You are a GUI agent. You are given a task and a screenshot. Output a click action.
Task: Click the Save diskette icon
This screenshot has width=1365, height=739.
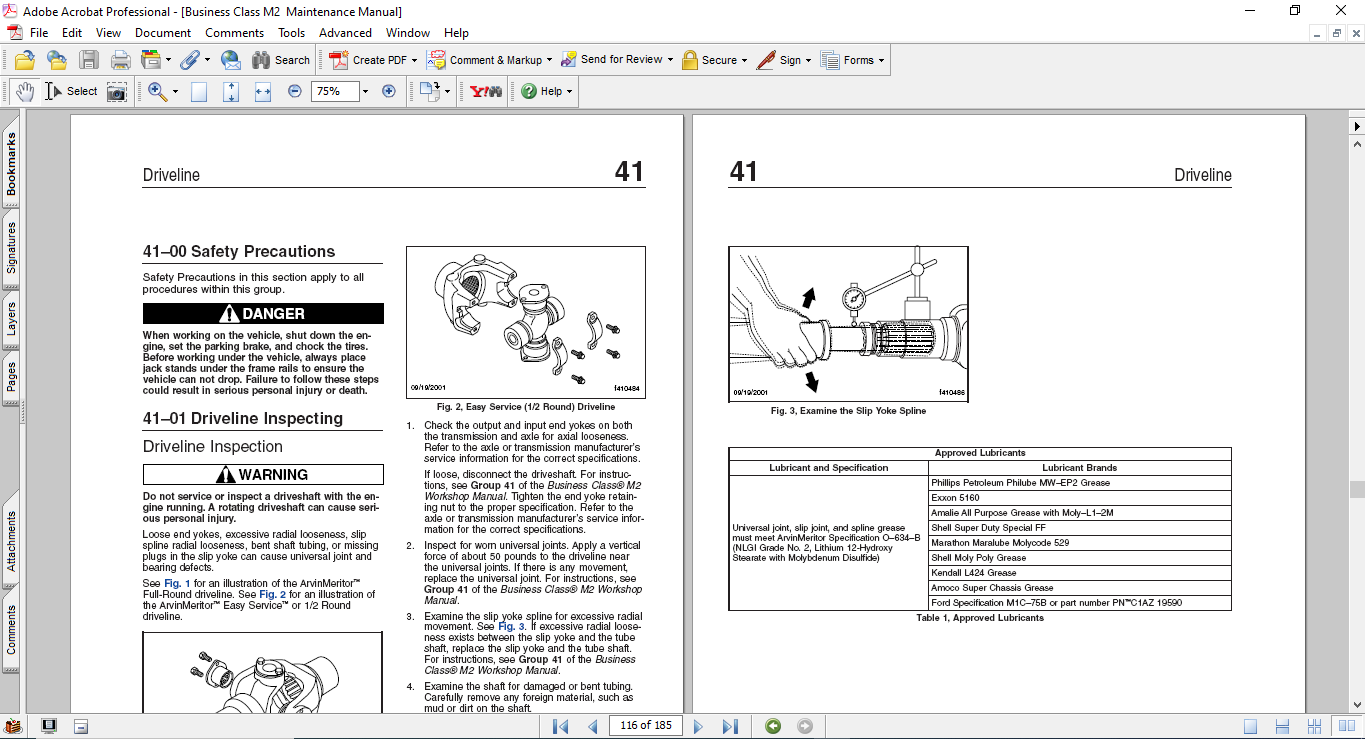[x=89, y=60]
